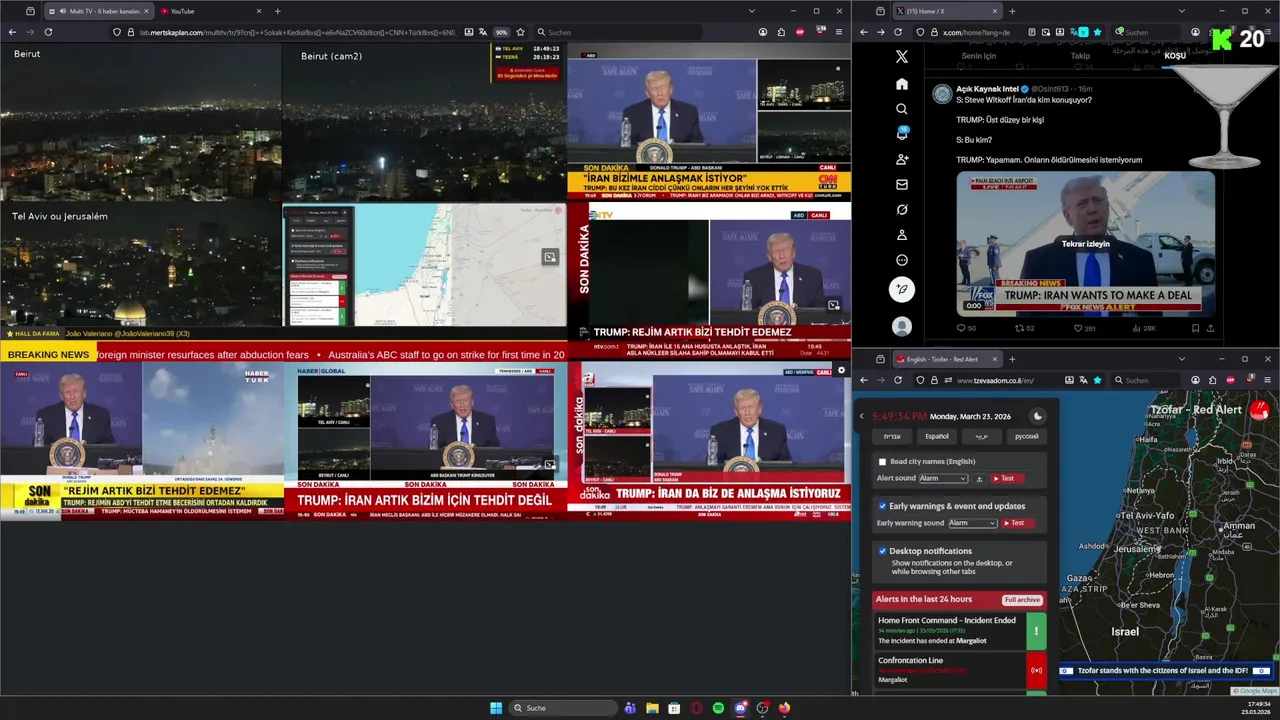This screenshot has width=1280, height=720.
Task: Bookmark star in Multi TV address bar
Action: pyautogui.click(x=520, y=32)
